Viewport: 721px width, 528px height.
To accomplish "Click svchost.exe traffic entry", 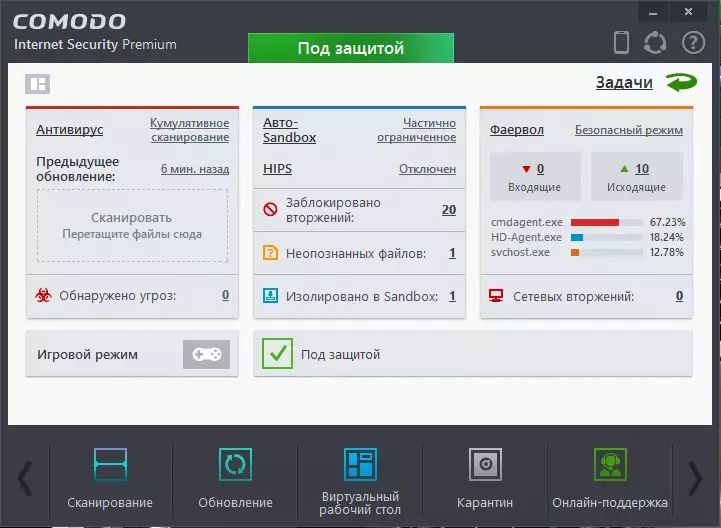I will [x=520, y=252].
